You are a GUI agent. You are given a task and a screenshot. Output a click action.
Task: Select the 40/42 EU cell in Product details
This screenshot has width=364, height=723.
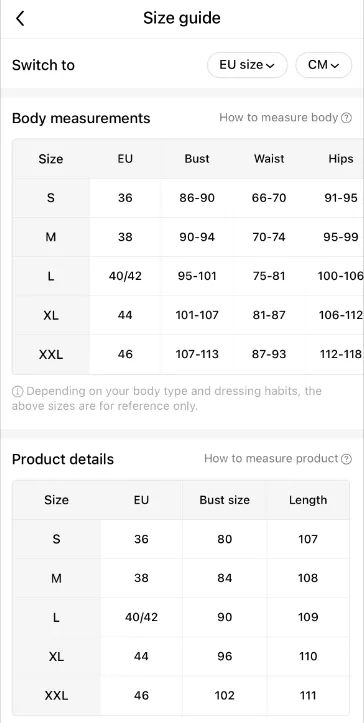click(141, 617)
